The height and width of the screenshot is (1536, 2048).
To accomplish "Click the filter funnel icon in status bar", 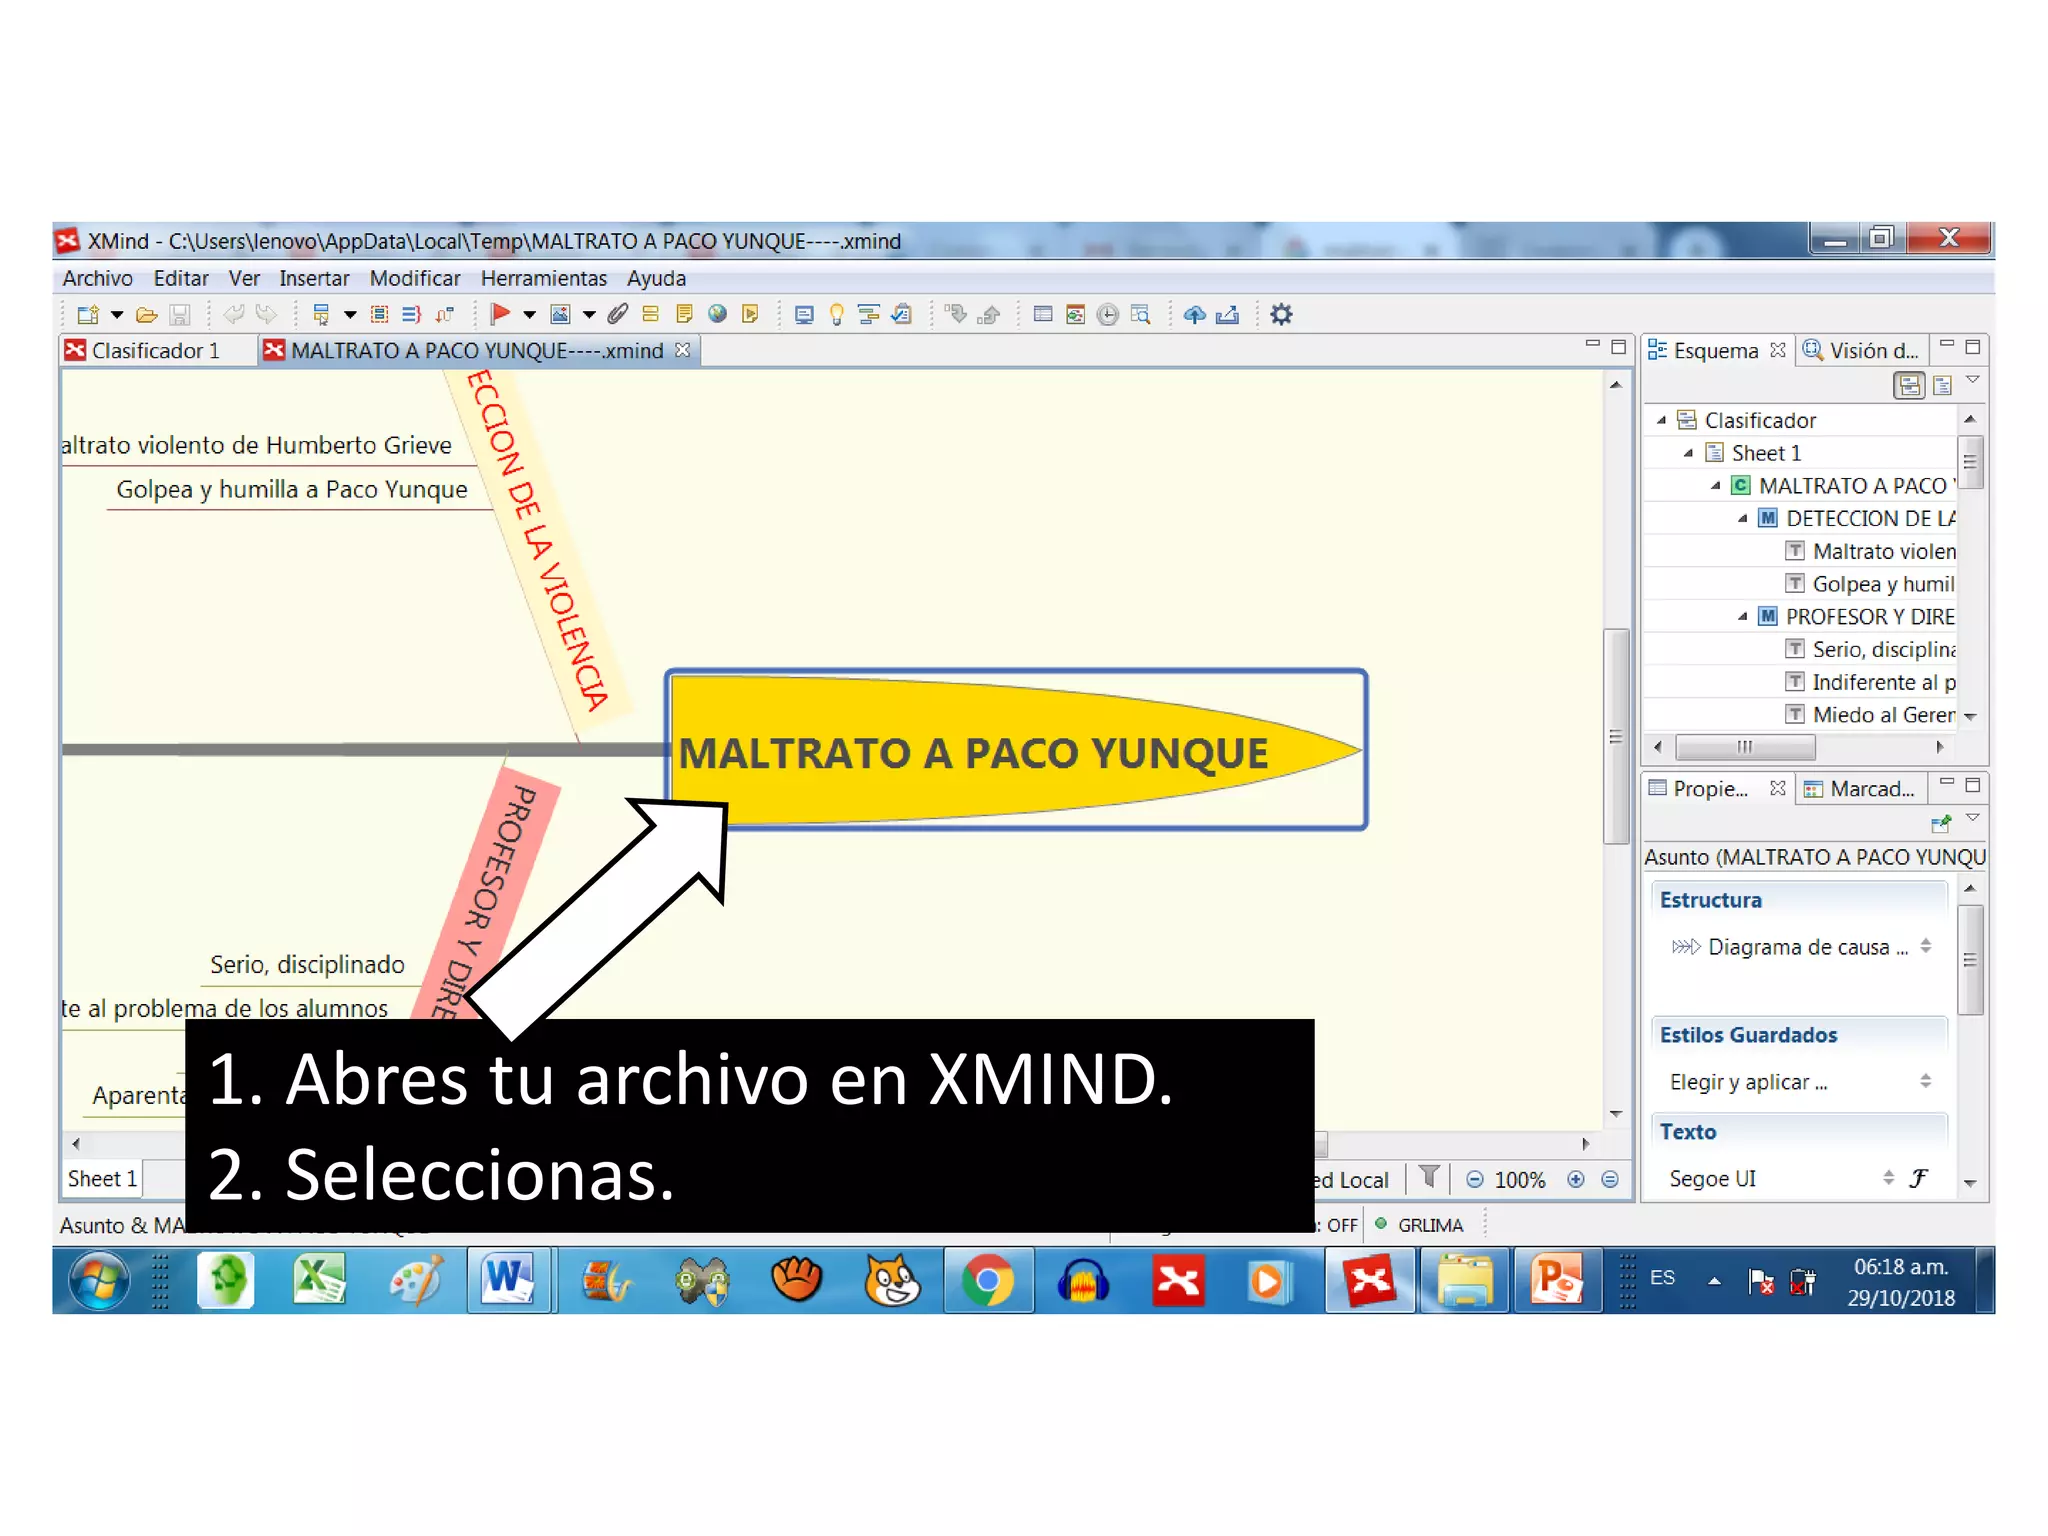I will [x=1430, y=1178].
